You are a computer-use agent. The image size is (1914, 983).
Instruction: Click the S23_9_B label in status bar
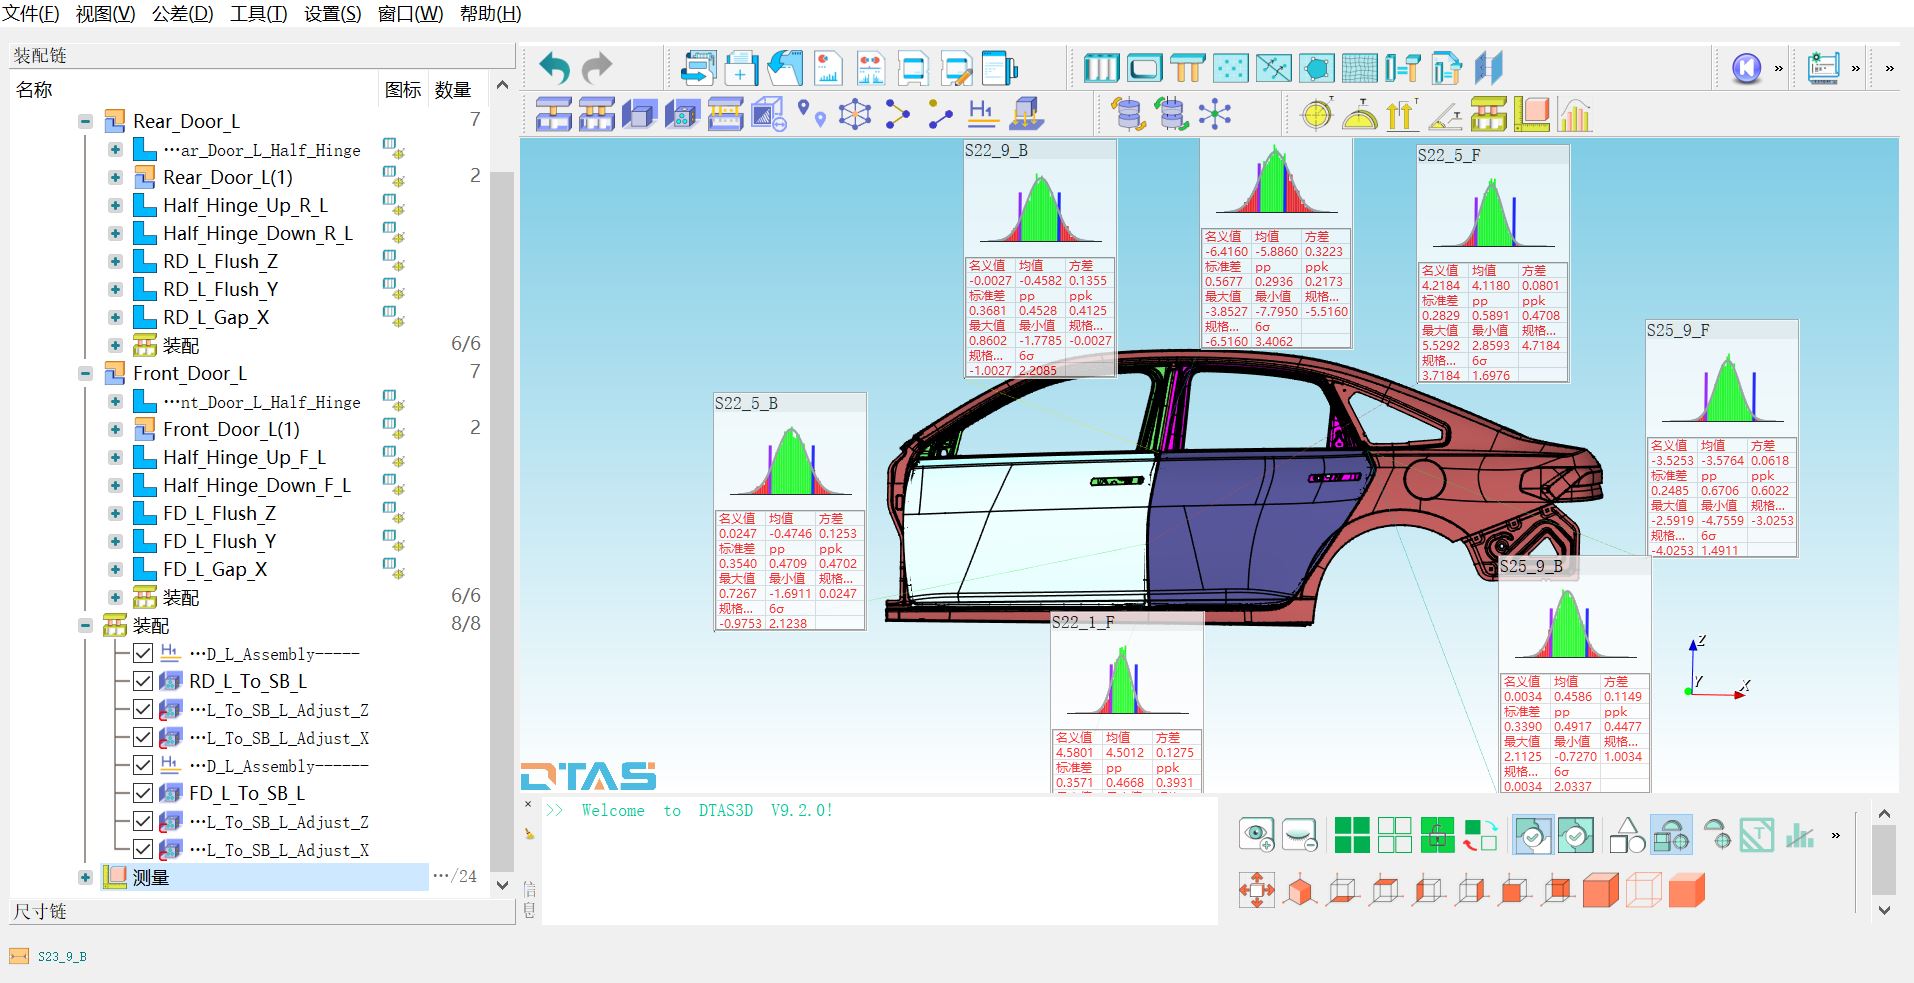60,956
